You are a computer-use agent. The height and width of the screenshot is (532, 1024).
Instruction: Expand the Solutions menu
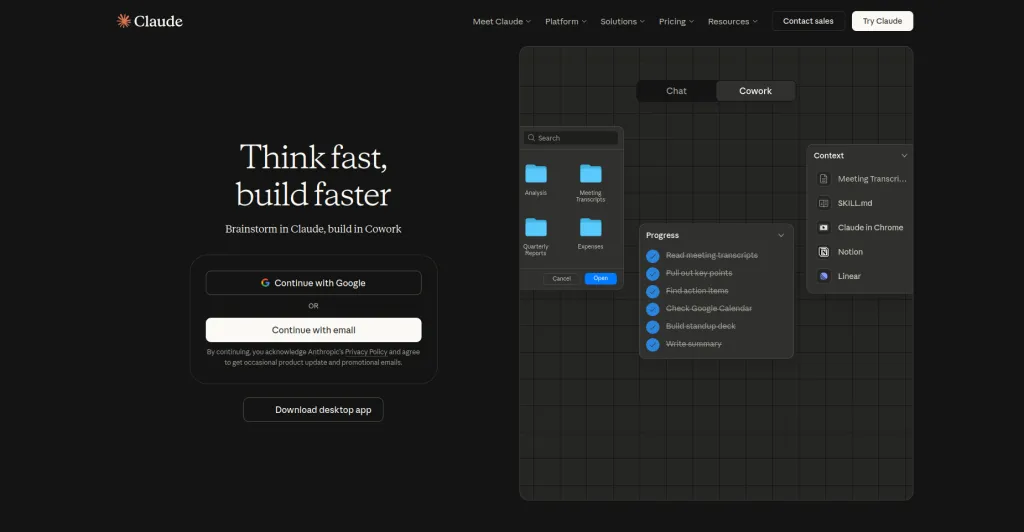622,22
